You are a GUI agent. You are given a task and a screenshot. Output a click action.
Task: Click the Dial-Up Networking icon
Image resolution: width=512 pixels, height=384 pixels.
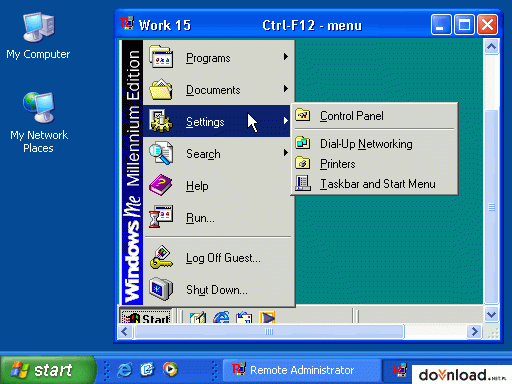pos(303,143)
